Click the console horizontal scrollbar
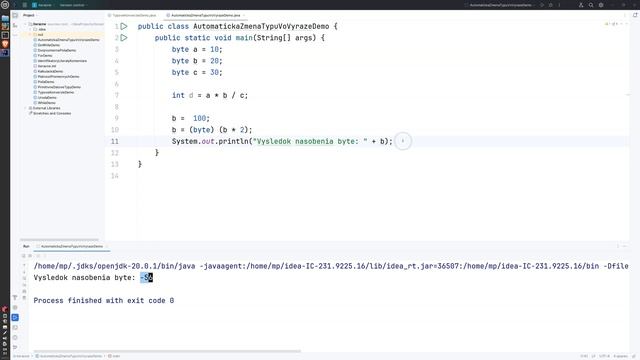 (167, 351)
